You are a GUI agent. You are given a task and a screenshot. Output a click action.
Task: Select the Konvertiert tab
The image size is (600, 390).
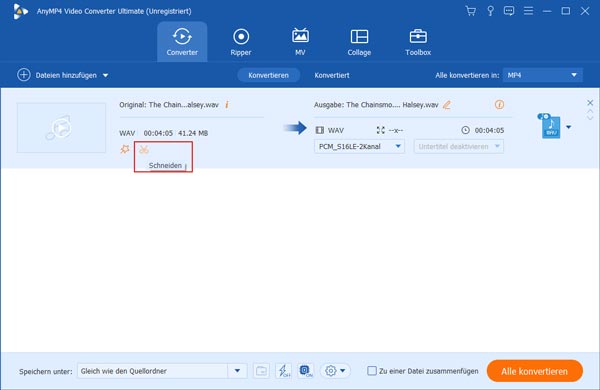click(x=332, y=75)
